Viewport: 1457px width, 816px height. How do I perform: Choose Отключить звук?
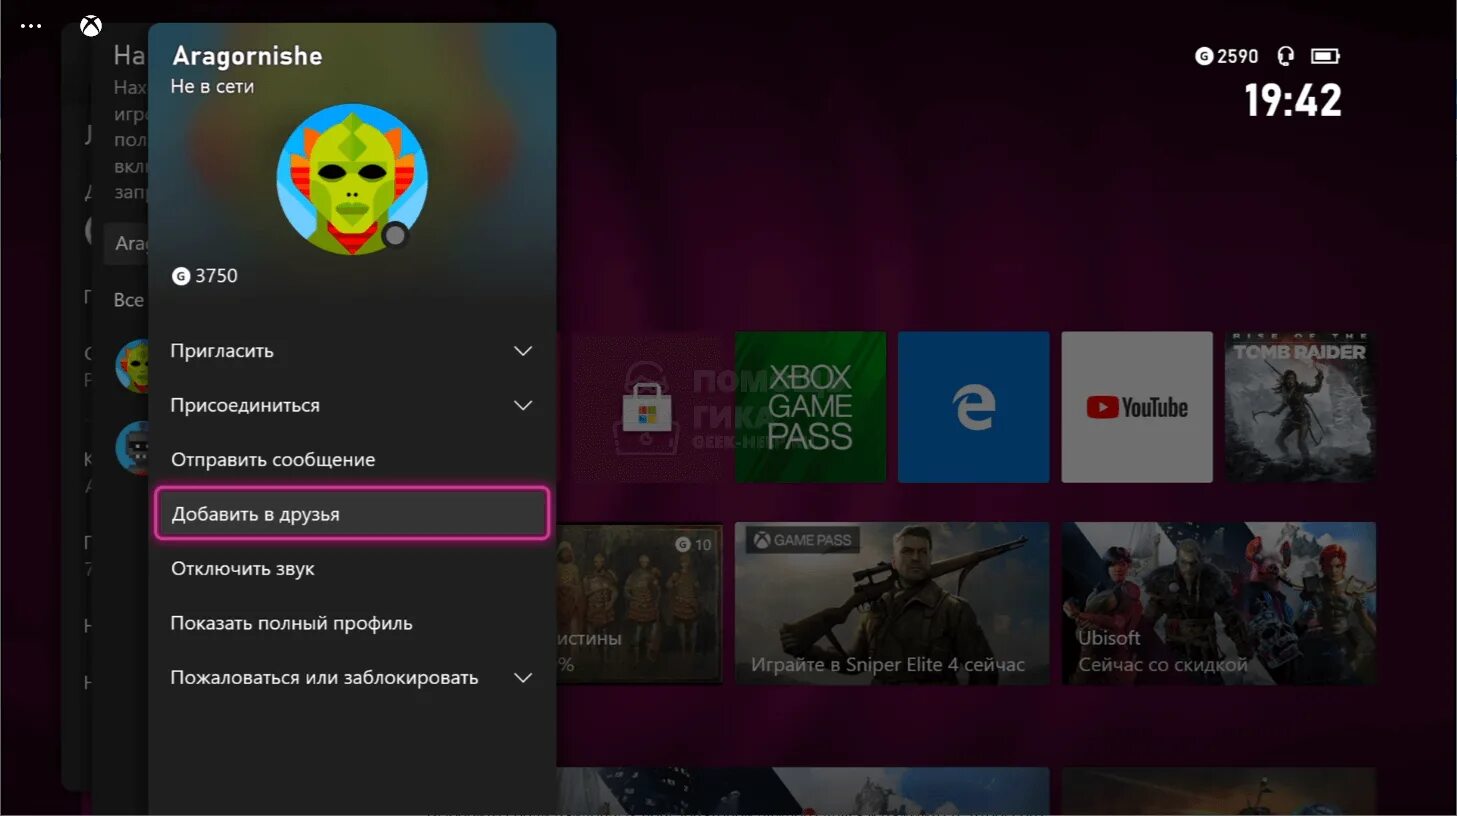click(352, 569)
